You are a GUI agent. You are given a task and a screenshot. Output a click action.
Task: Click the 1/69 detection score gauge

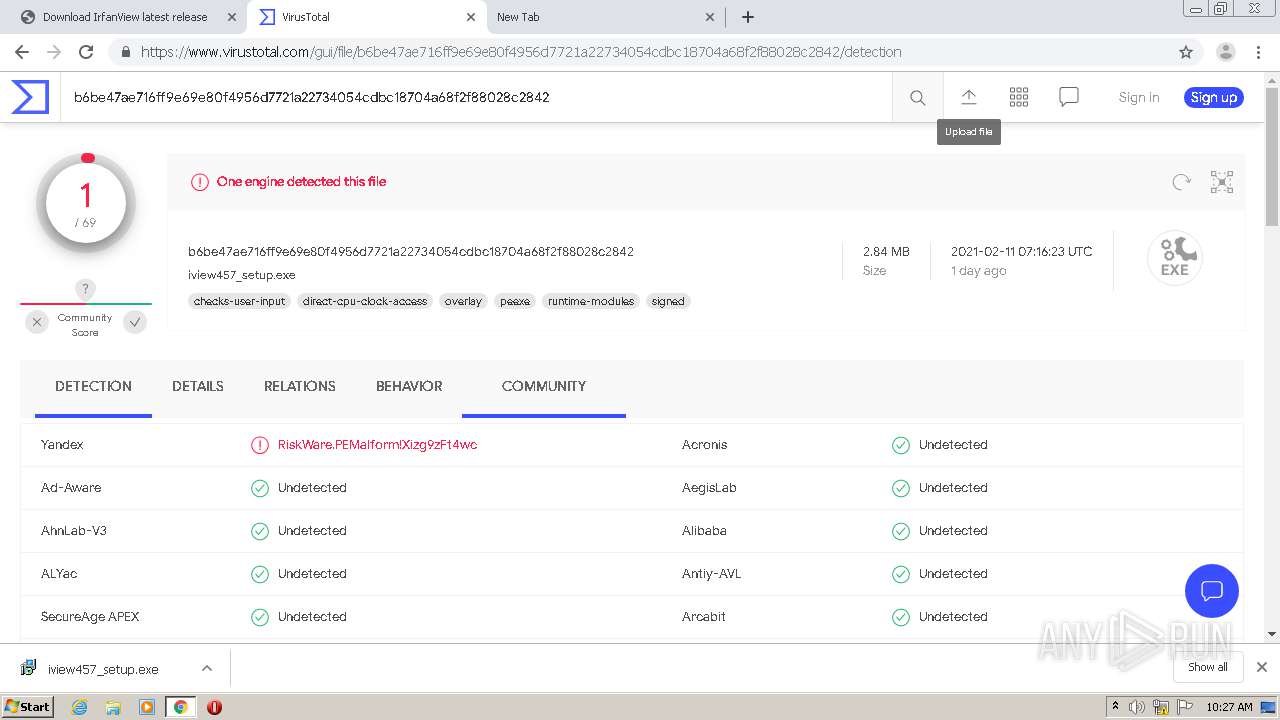click(86, 203)
